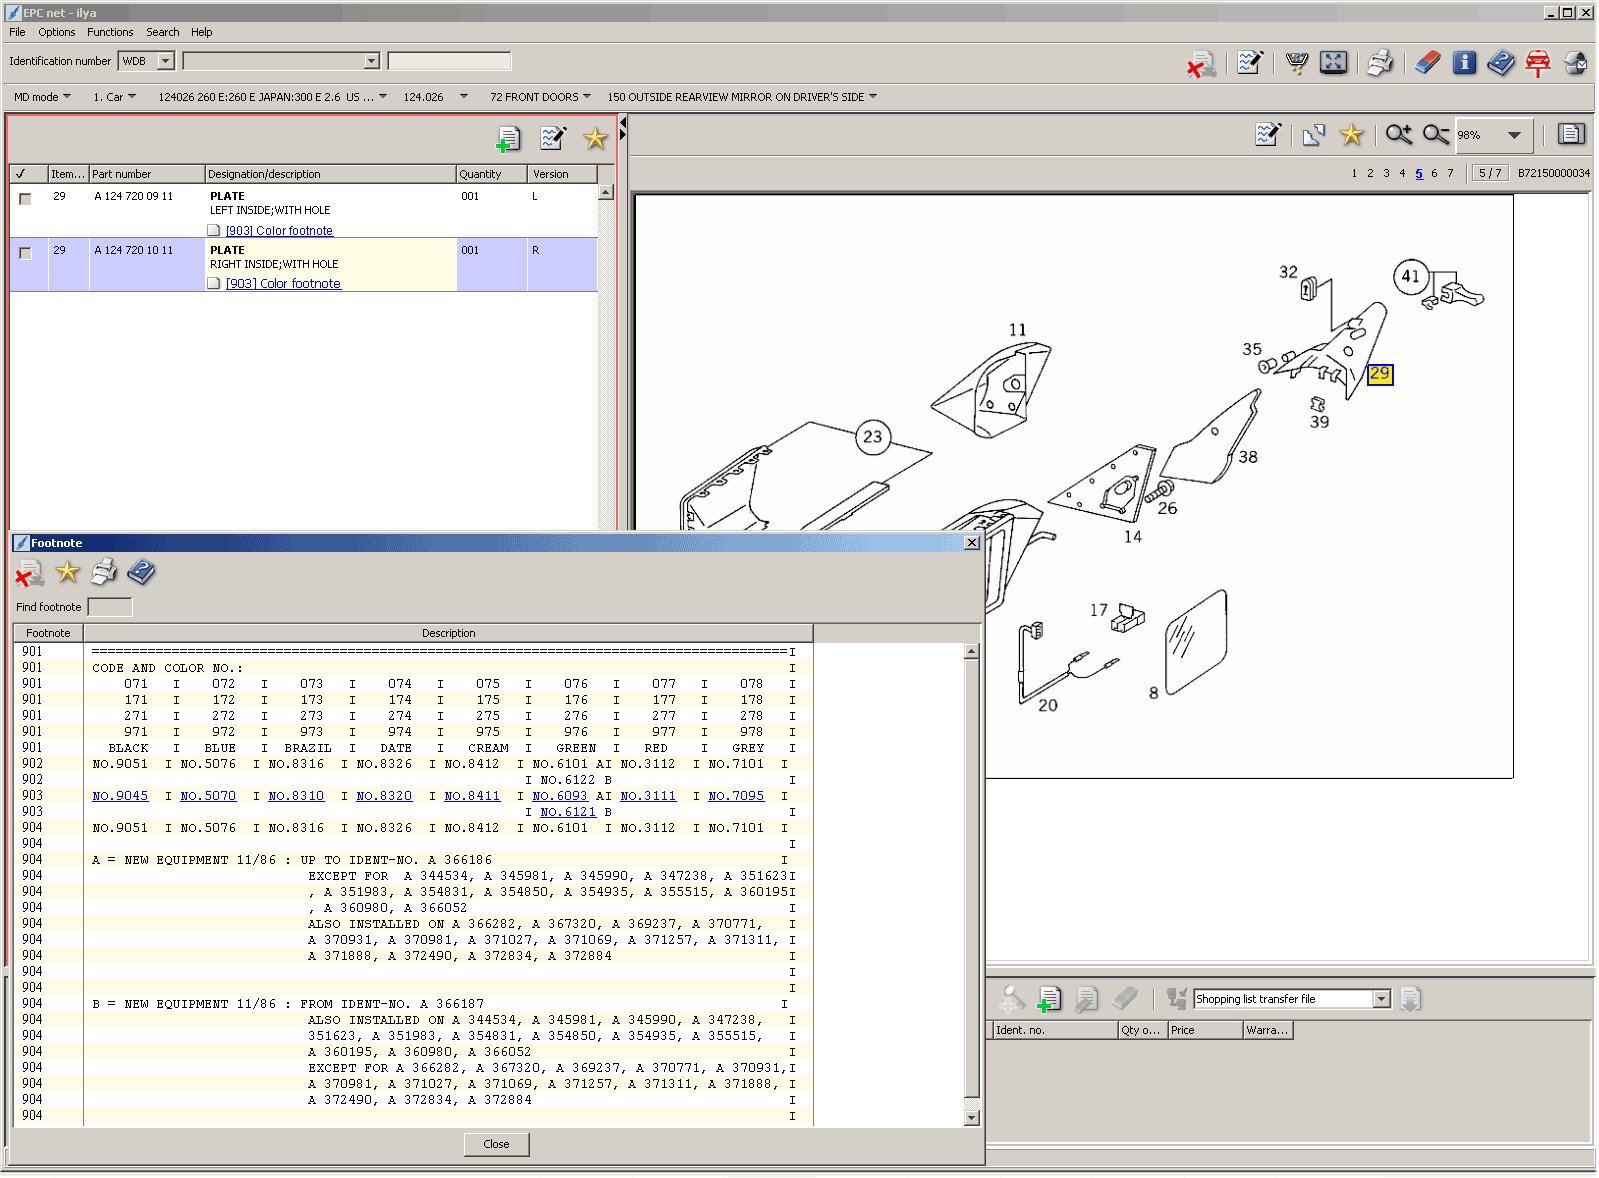Print from the Footnote window
The width and height of the screenshot is (1599, 1178).
104,572
